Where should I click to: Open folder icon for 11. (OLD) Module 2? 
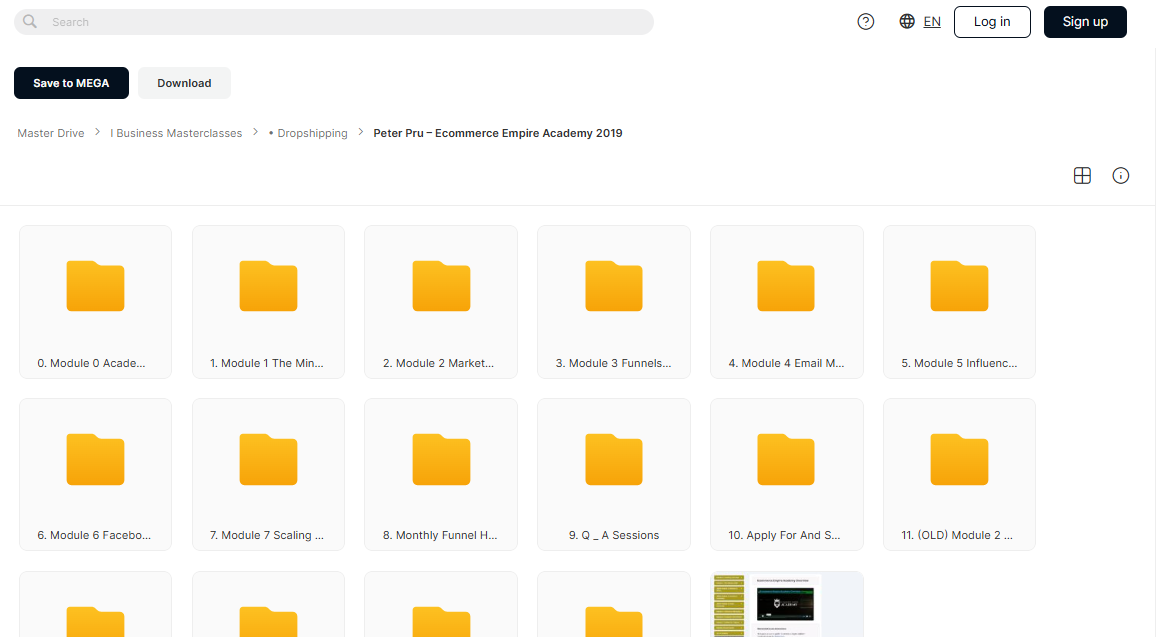coord(959,459)
